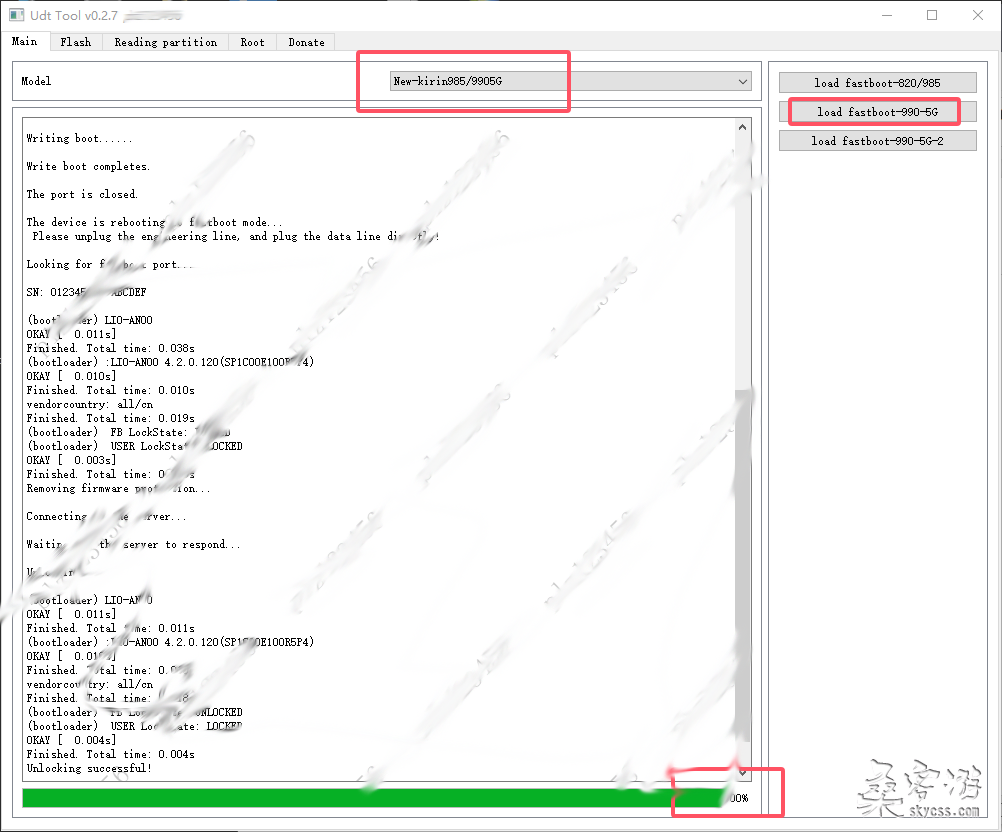Expand the Model dropdown showing New-kirin985/9905G
This screenshot has width=1002, height=832.
[x=571, y=81]
